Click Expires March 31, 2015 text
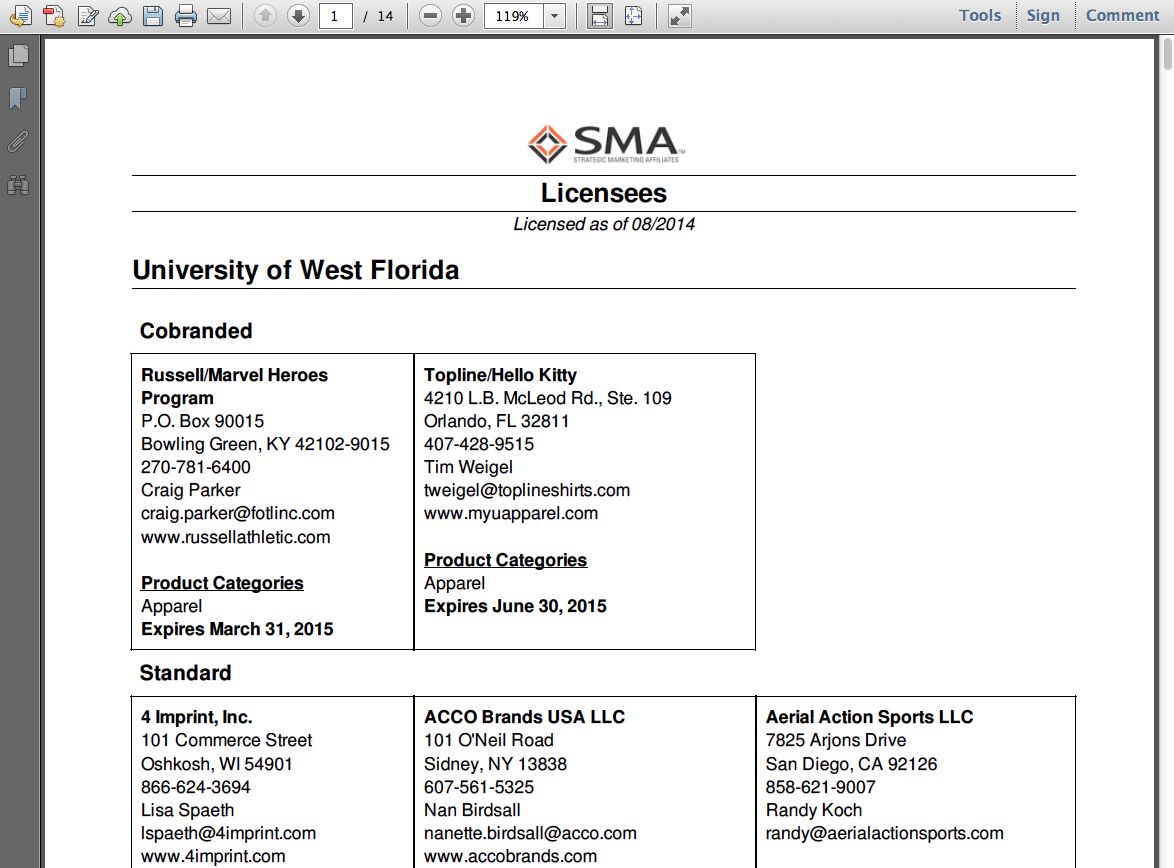 click(x=237, y=629)
